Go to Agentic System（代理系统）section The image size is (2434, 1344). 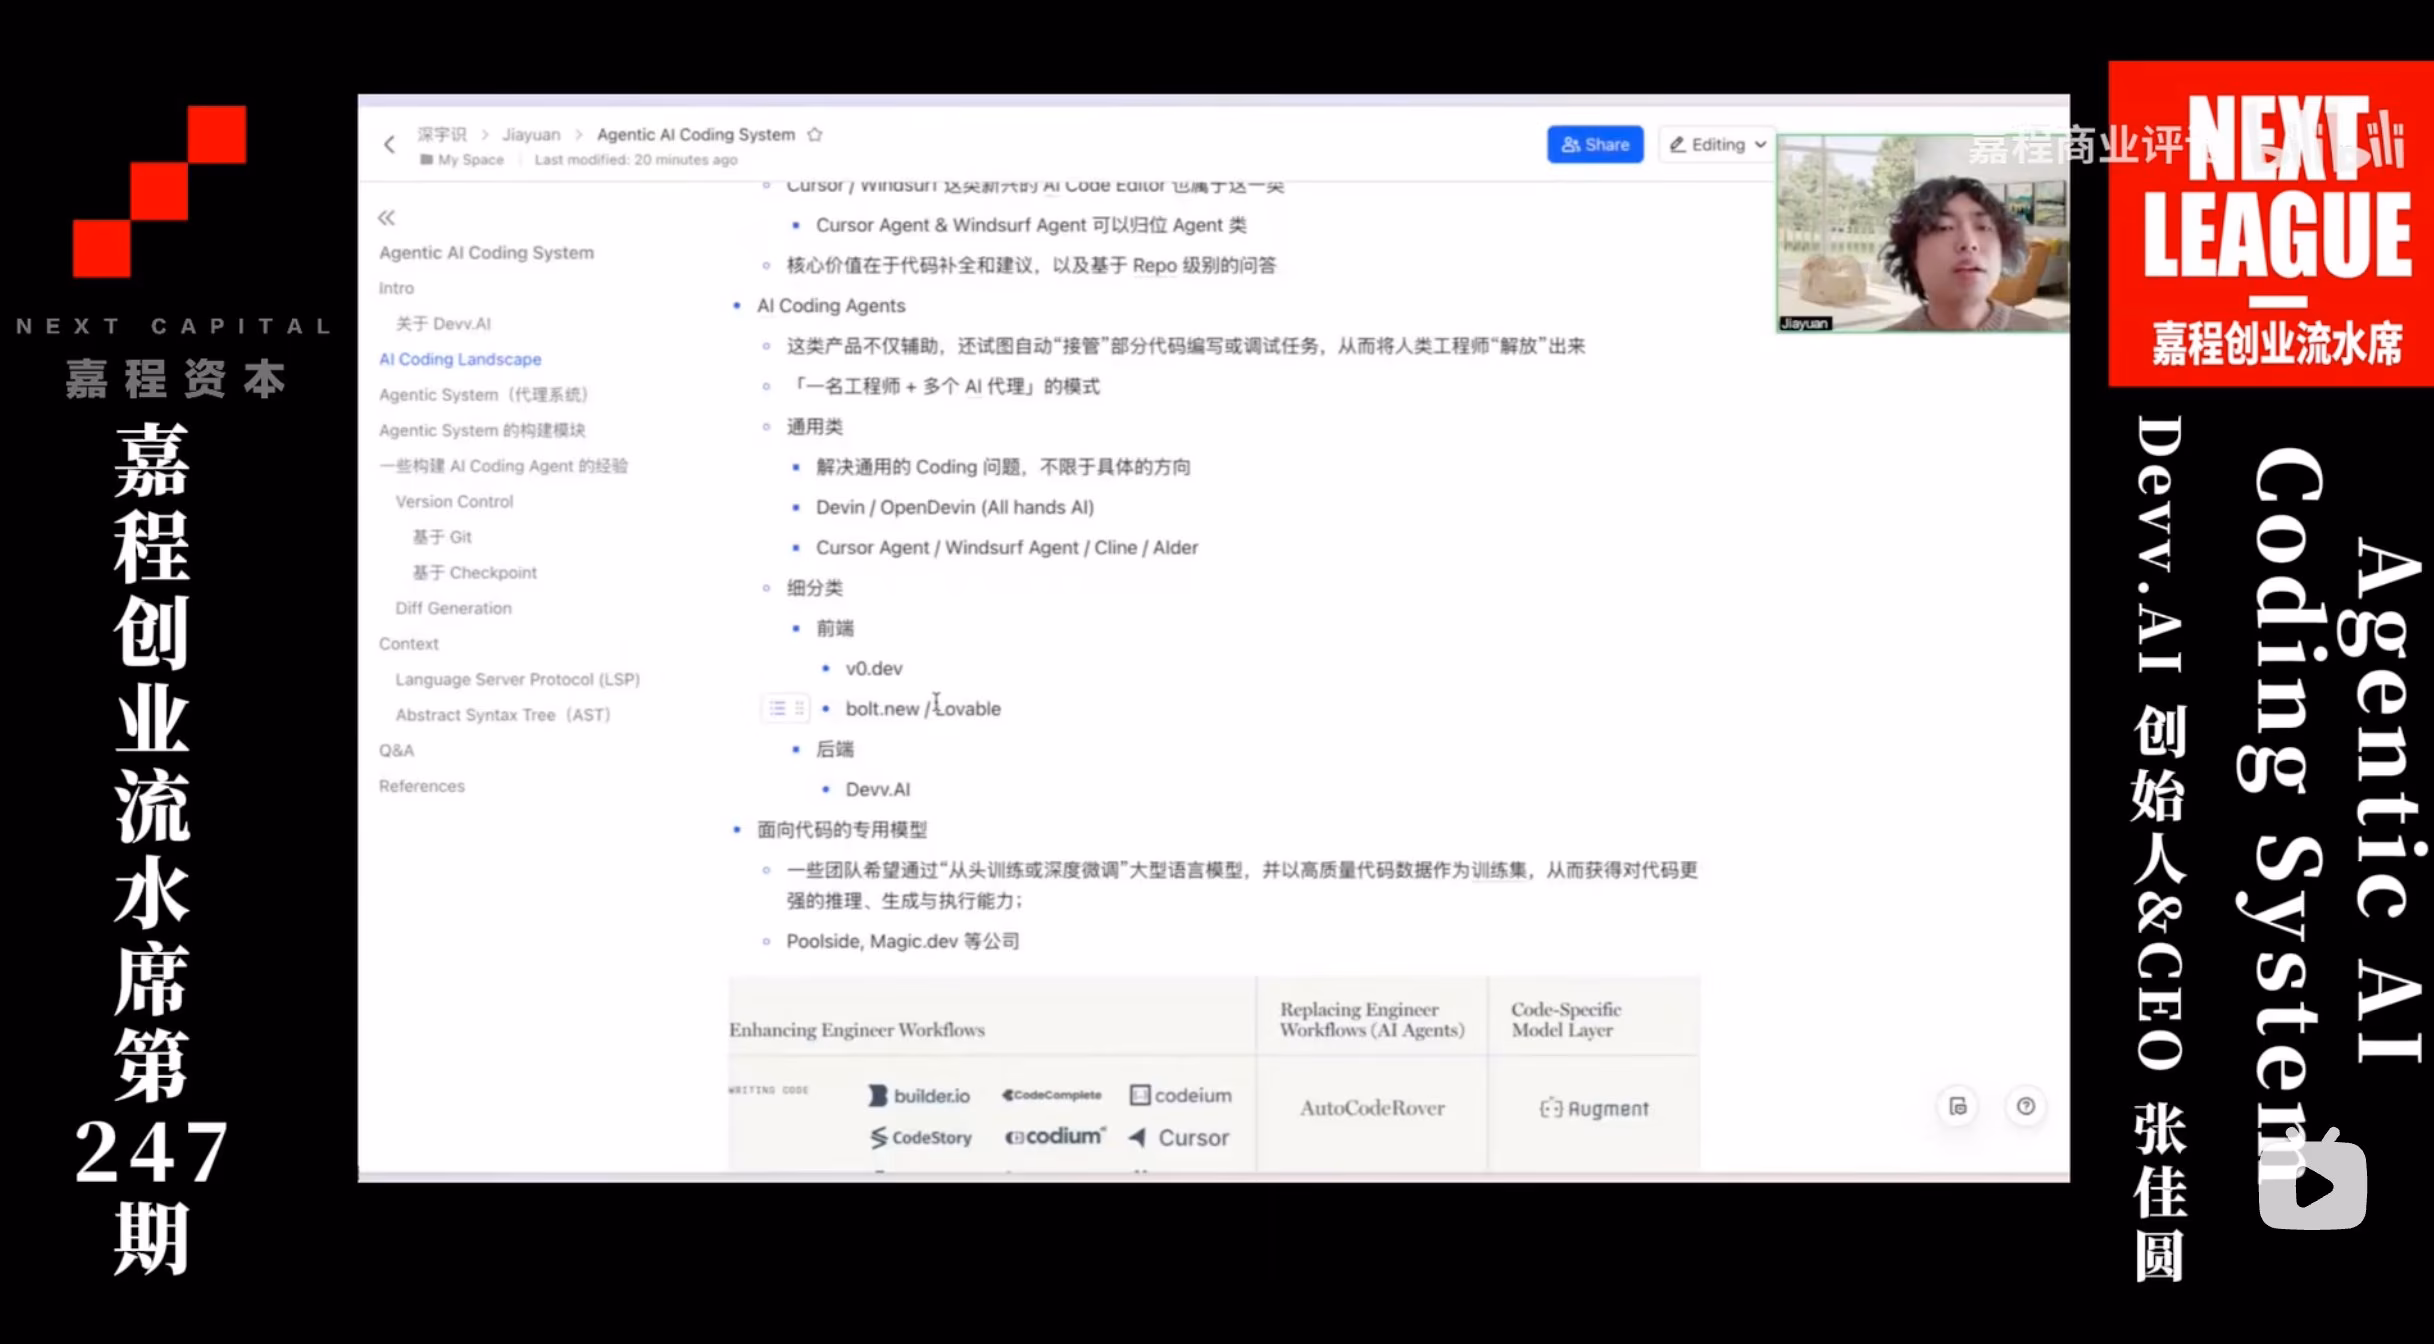(x=483, y=394)
